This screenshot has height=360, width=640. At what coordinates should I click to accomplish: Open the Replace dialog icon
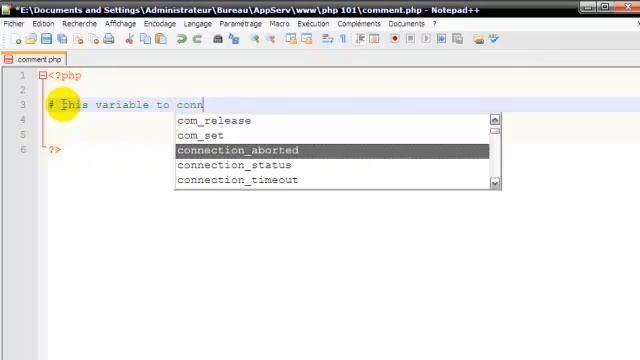click(234, 39)
